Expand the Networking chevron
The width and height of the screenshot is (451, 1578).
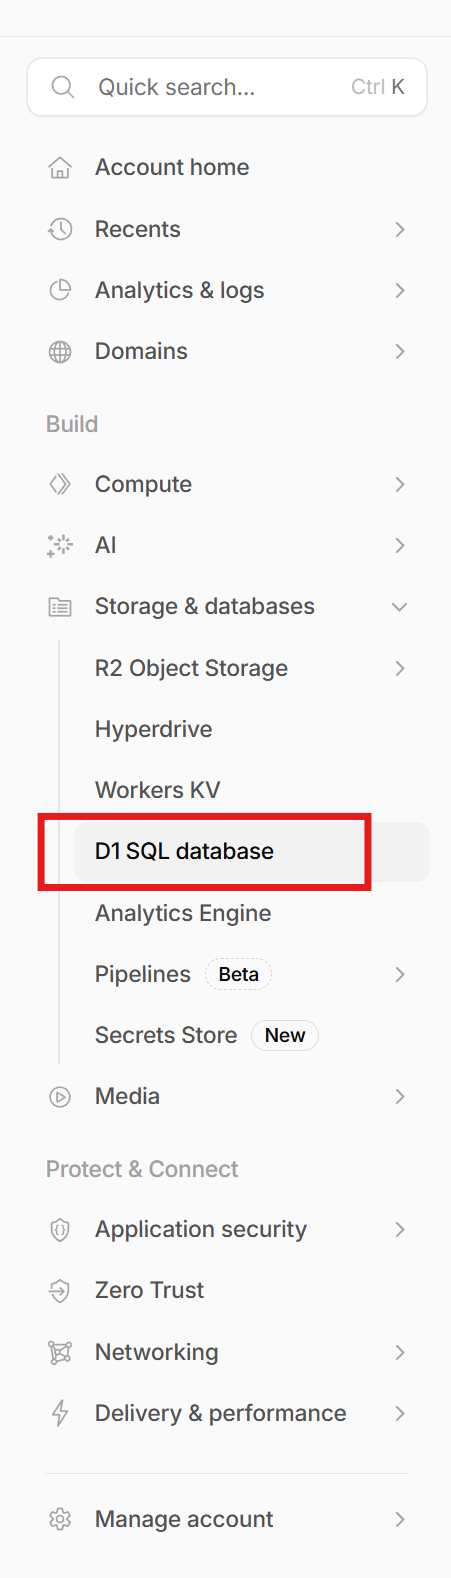[400, 1353]
